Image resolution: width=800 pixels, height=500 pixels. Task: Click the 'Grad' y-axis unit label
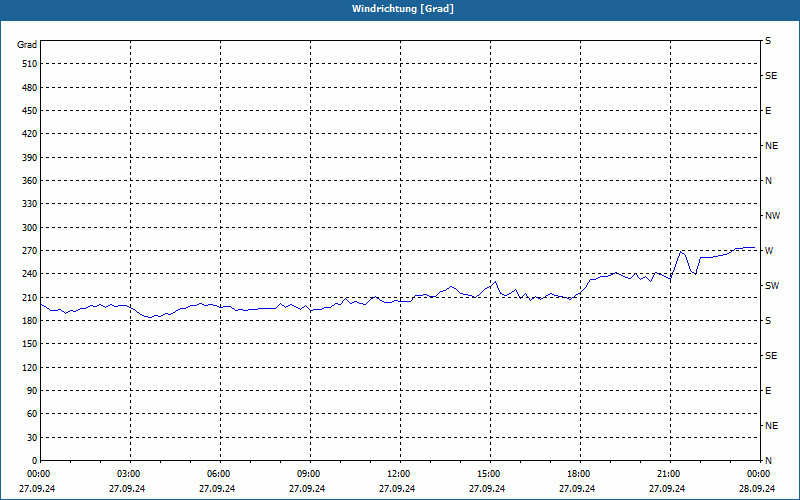(27, 45)
